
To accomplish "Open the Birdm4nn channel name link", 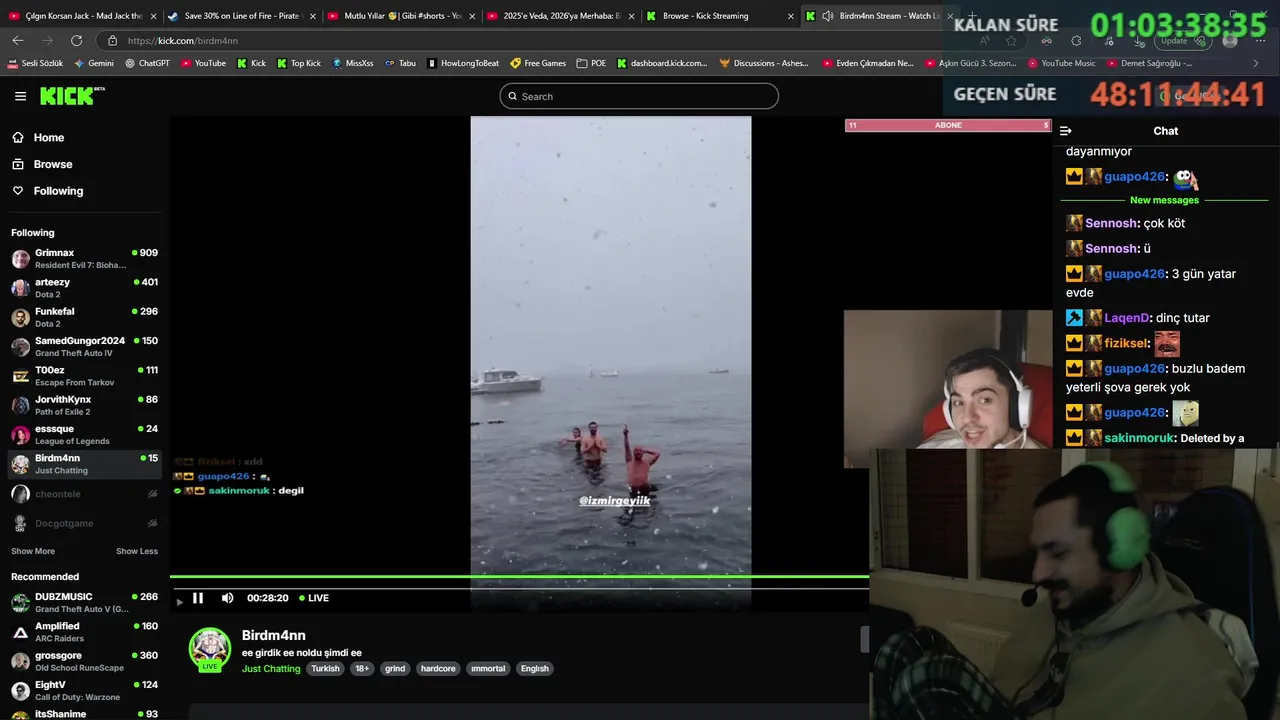I will pos(274,635).
